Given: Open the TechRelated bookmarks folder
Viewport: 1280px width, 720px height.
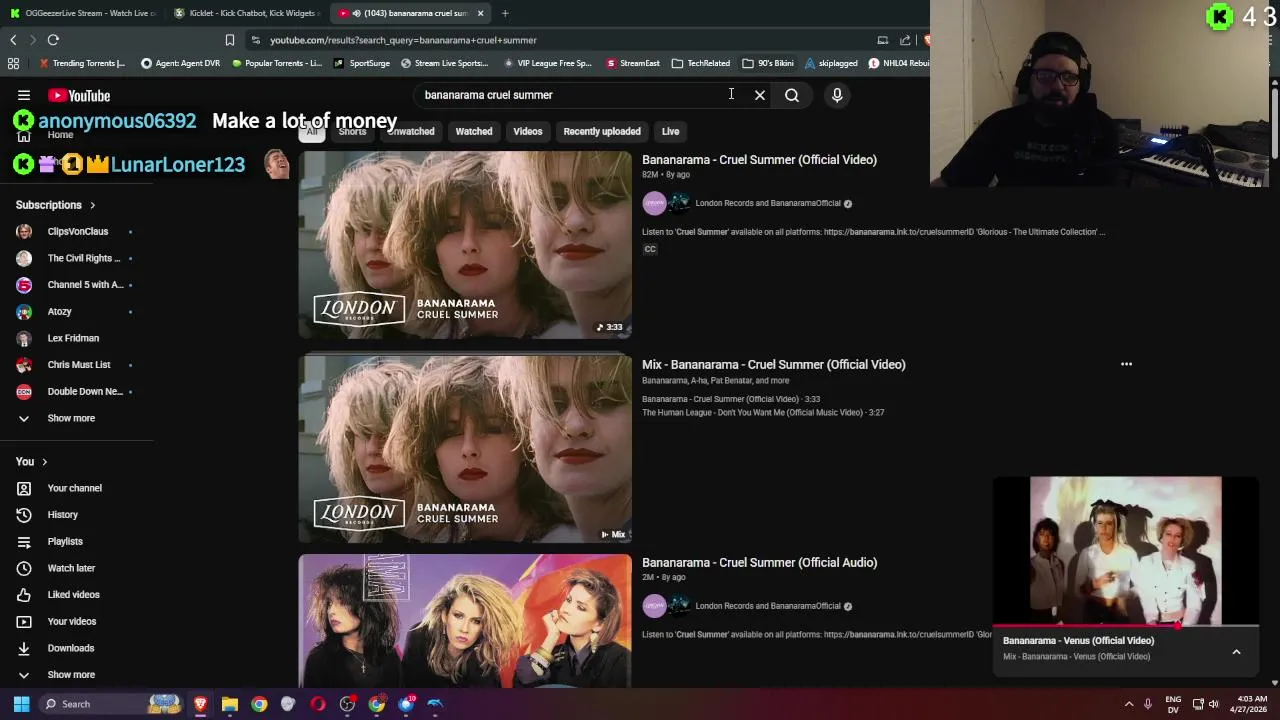Looking at the screenshot, I should [x=701, y=63].
